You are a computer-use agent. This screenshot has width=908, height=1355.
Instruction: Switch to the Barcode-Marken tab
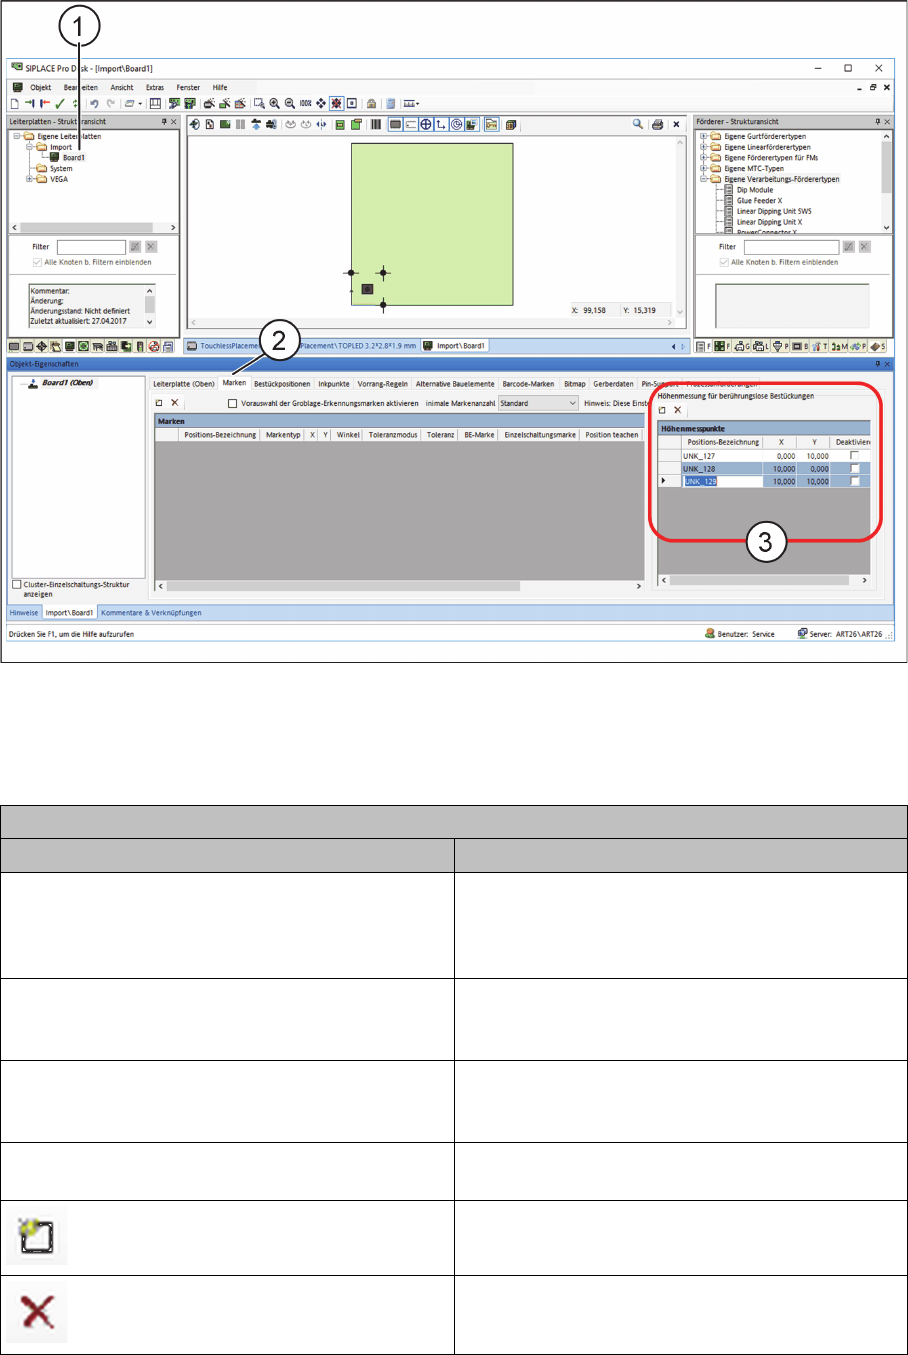(528, 384)
